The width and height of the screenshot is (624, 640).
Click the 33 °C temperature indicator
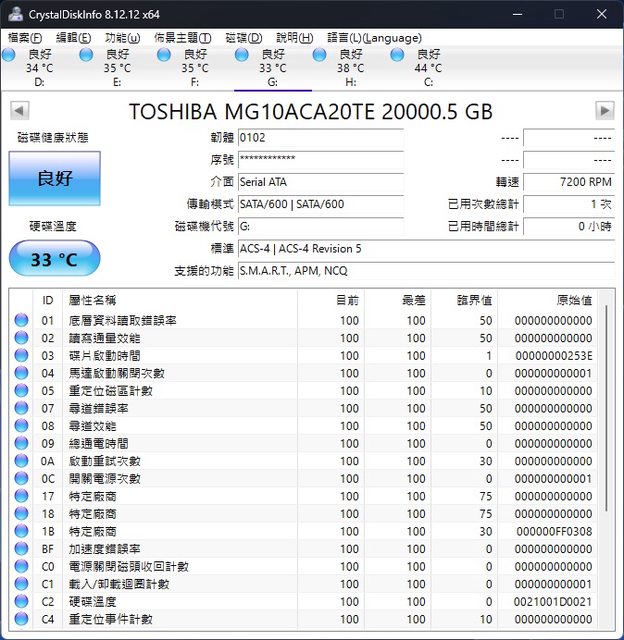pyautogui.click(x=55, y=260)
